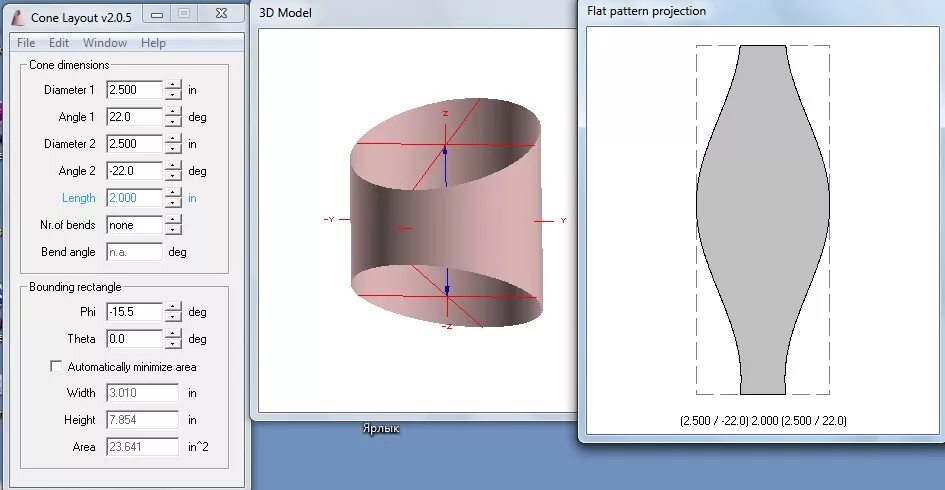Increase Phi with up spinner arrow
945x490 pixels.
pyautogui.click(x=173, y=308)
